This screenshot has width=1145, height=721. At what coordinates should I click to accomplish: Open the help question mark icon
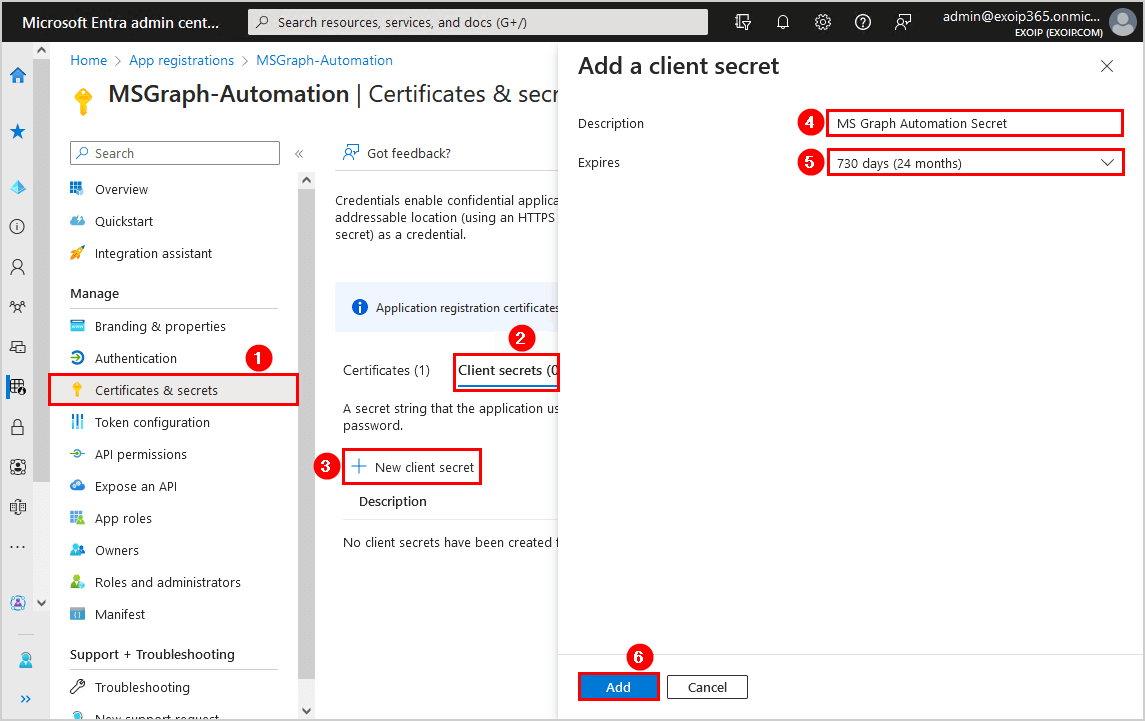862,22
